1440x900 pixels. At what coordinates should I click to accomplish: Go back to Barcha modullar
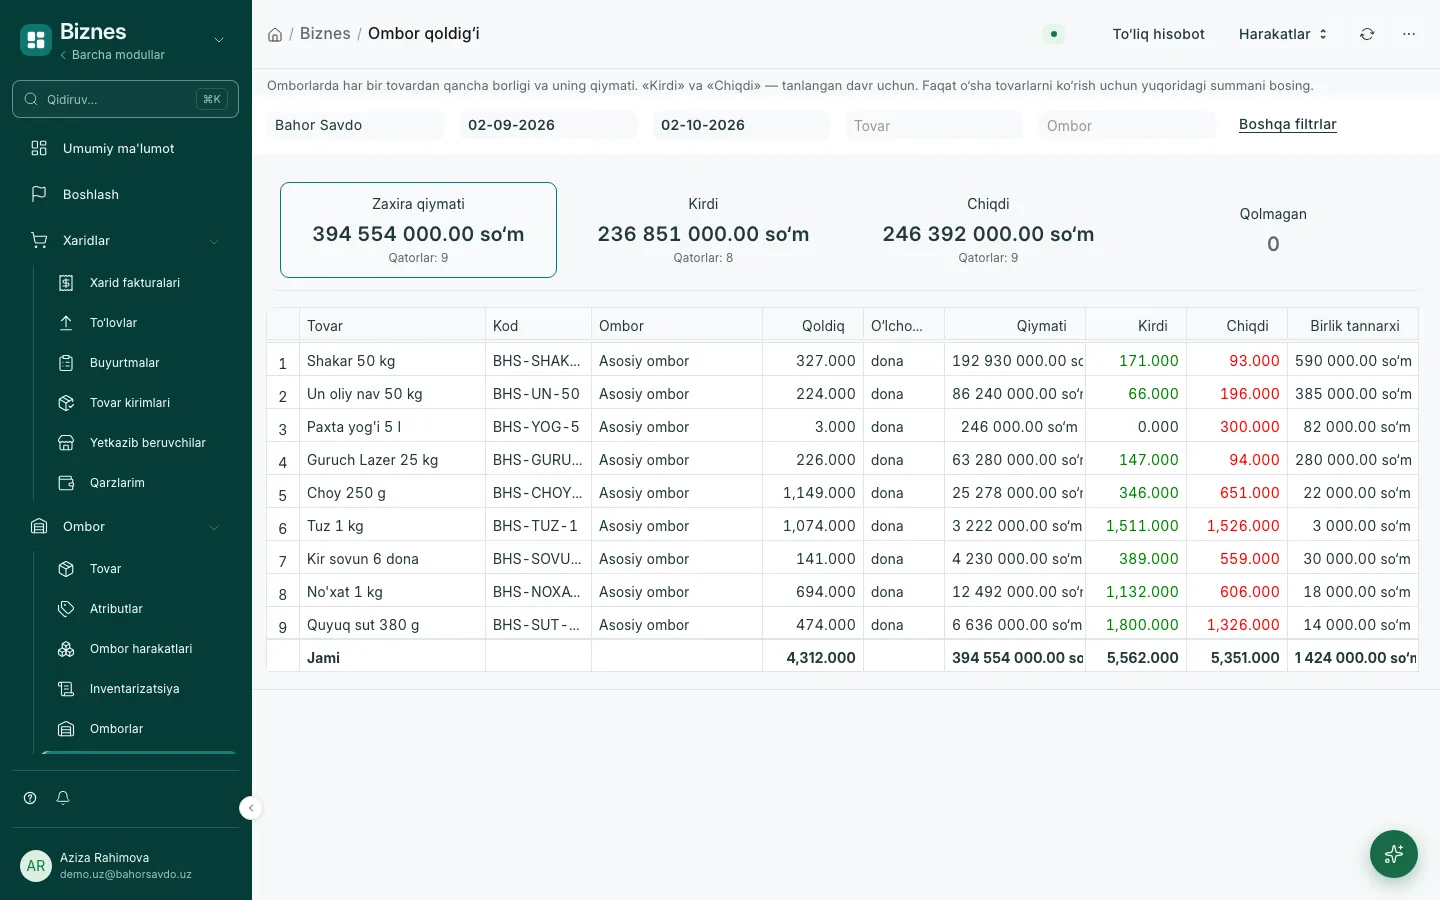[x=112, y=55]
